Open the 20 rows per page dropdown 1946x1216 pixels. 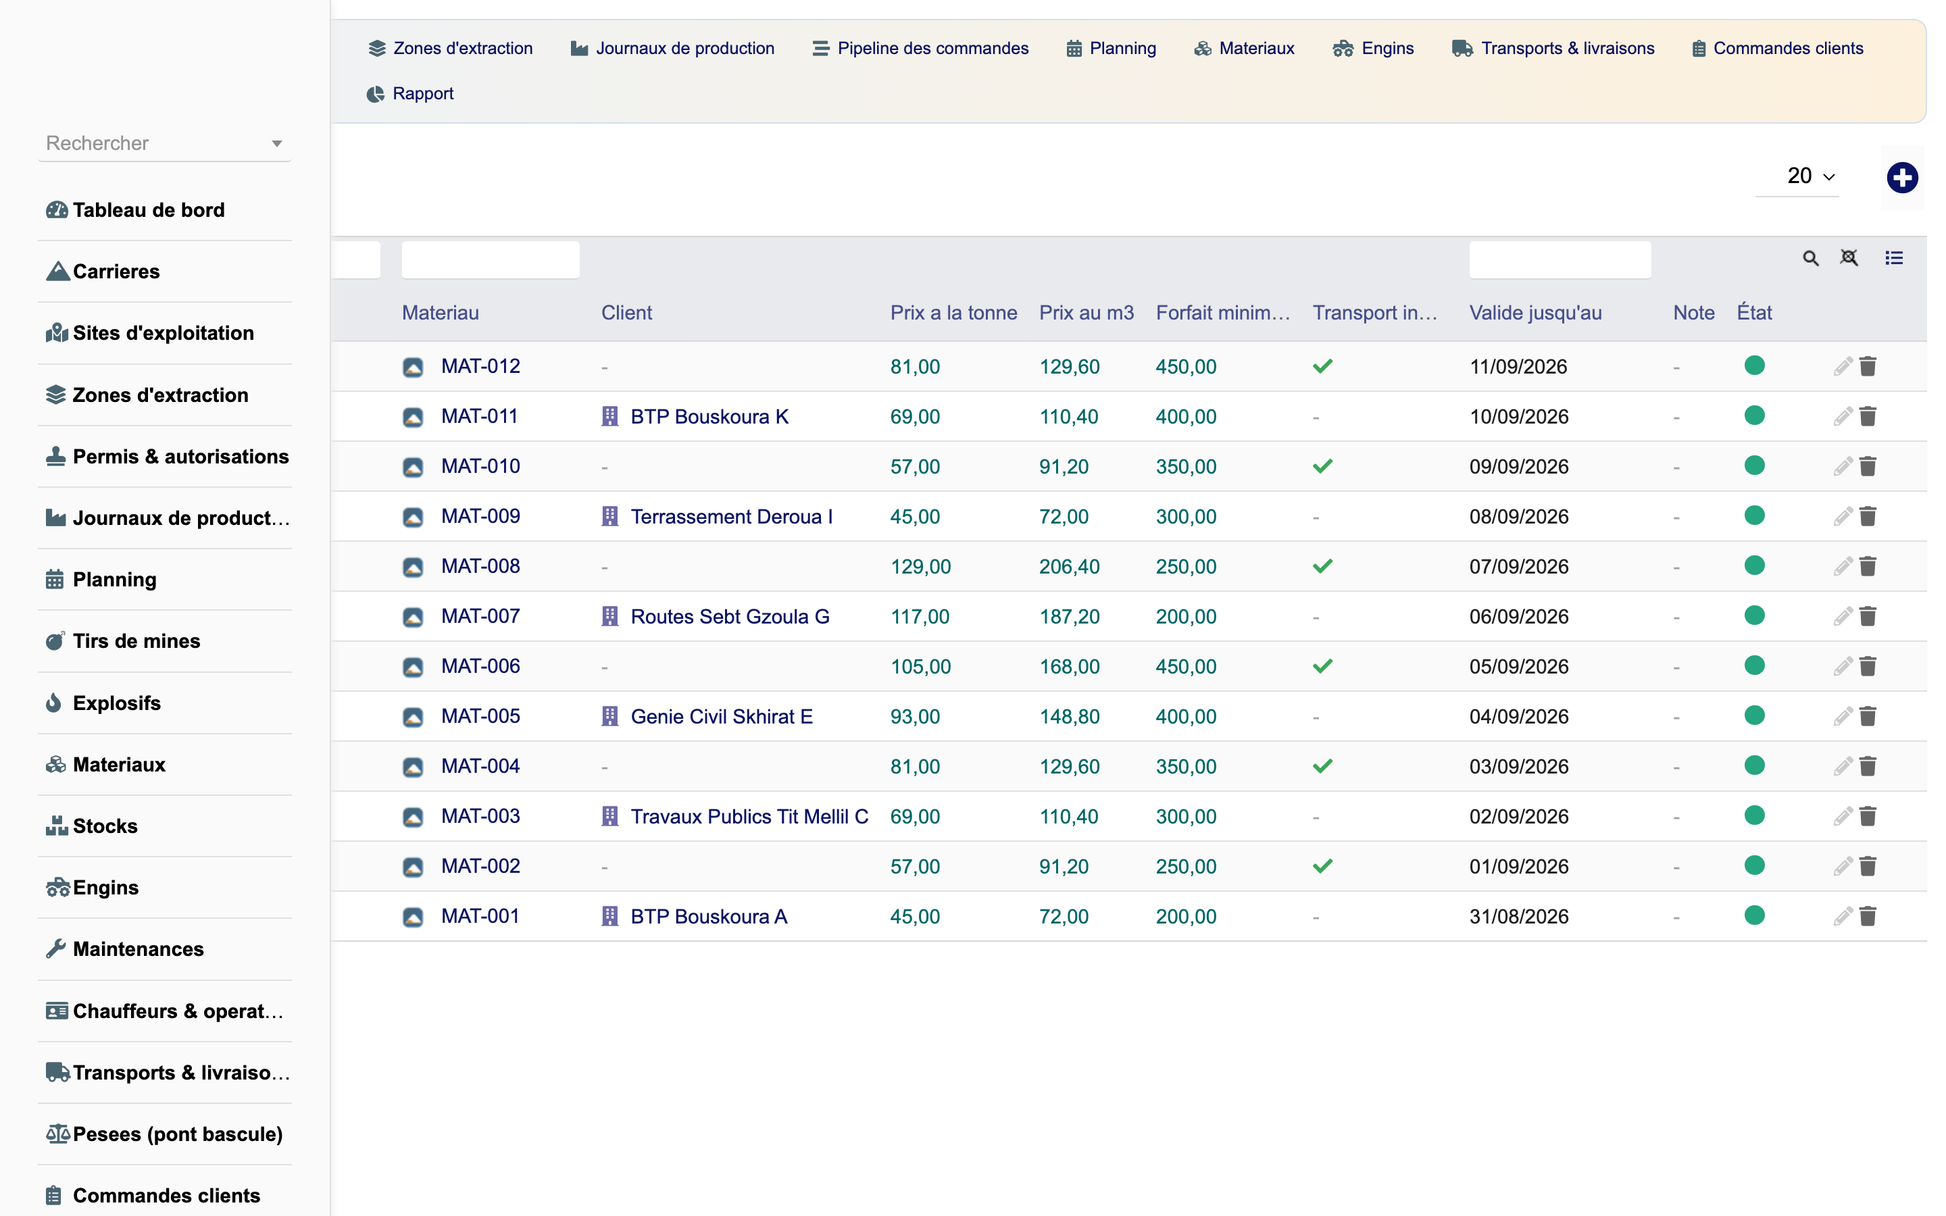(1798, 177)
